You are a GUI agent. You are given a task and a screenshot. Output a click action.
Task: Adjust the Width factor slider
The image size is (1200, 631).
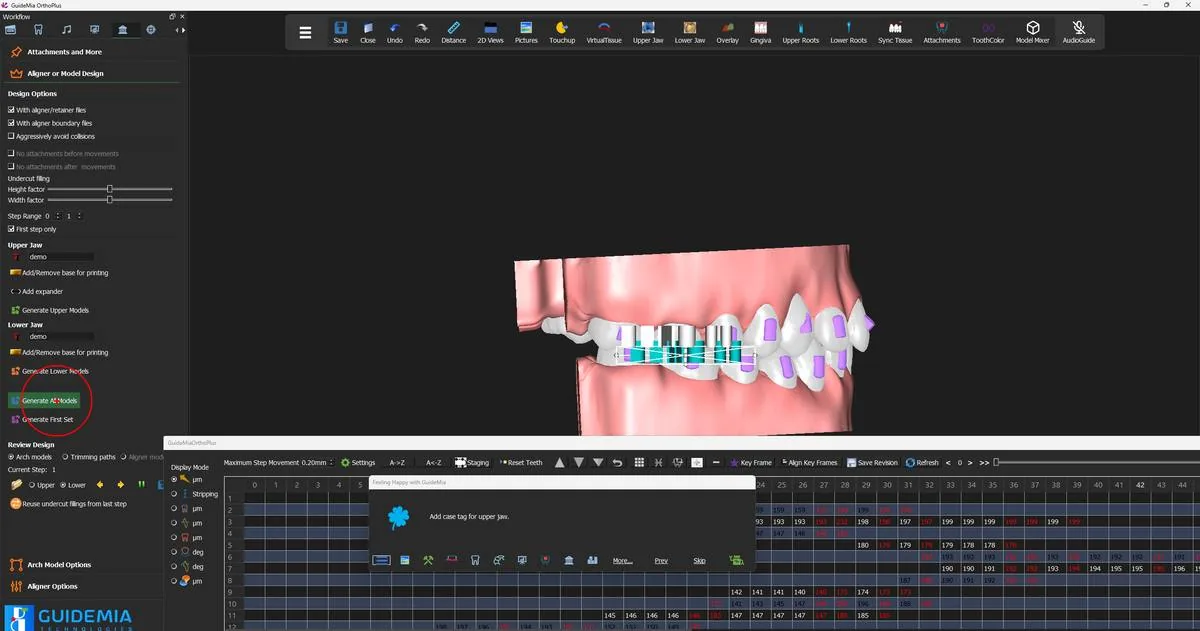pos(110,200)
